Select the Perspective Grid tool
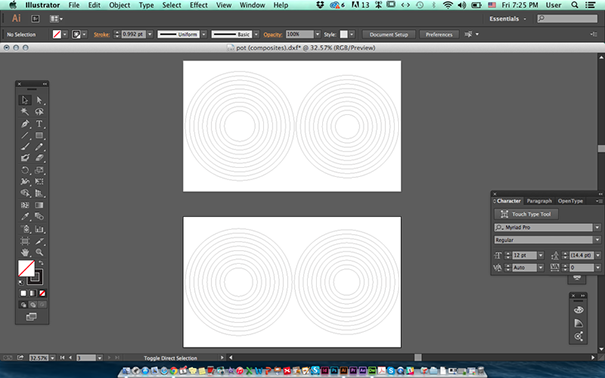 coord(39,193)
